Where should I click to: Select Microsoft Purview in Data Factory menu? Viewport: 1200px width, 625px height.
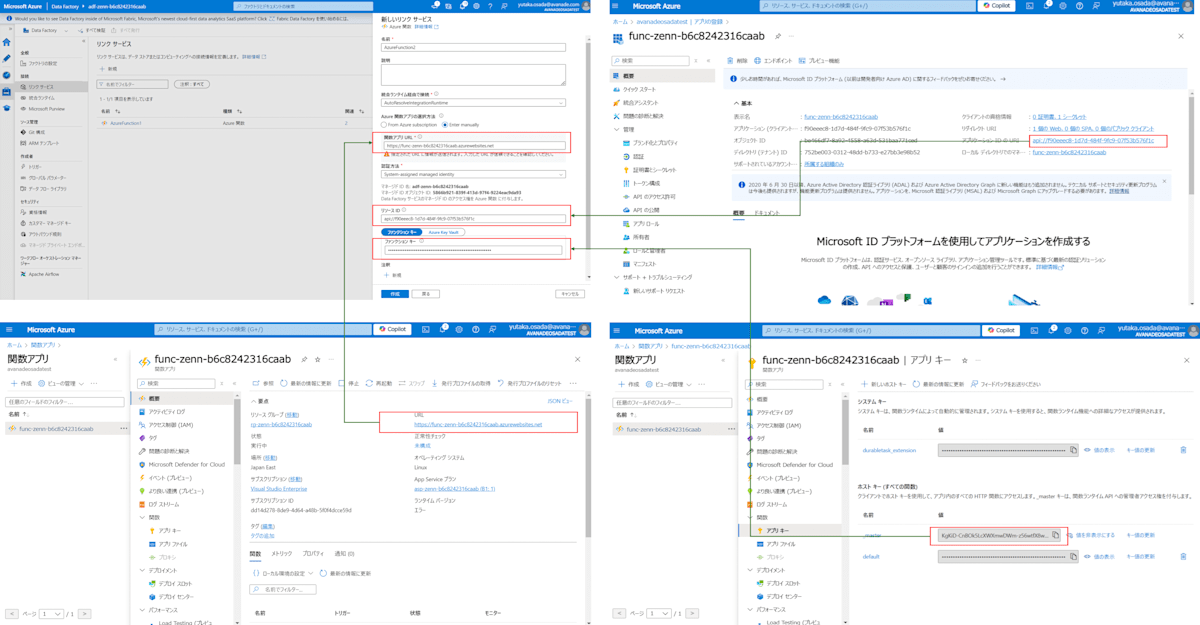point(44,109)
